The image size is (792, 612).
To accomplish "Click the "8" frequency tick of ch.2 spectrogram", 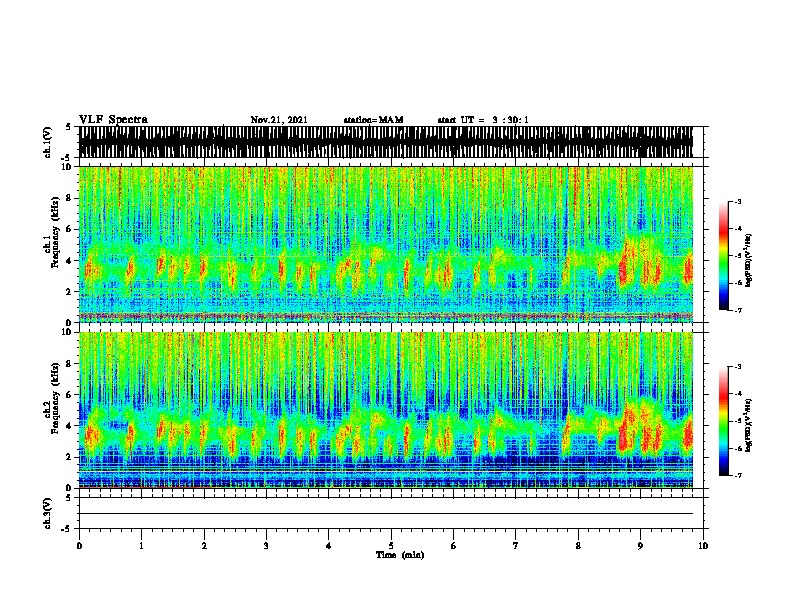I will click(70, 364).
